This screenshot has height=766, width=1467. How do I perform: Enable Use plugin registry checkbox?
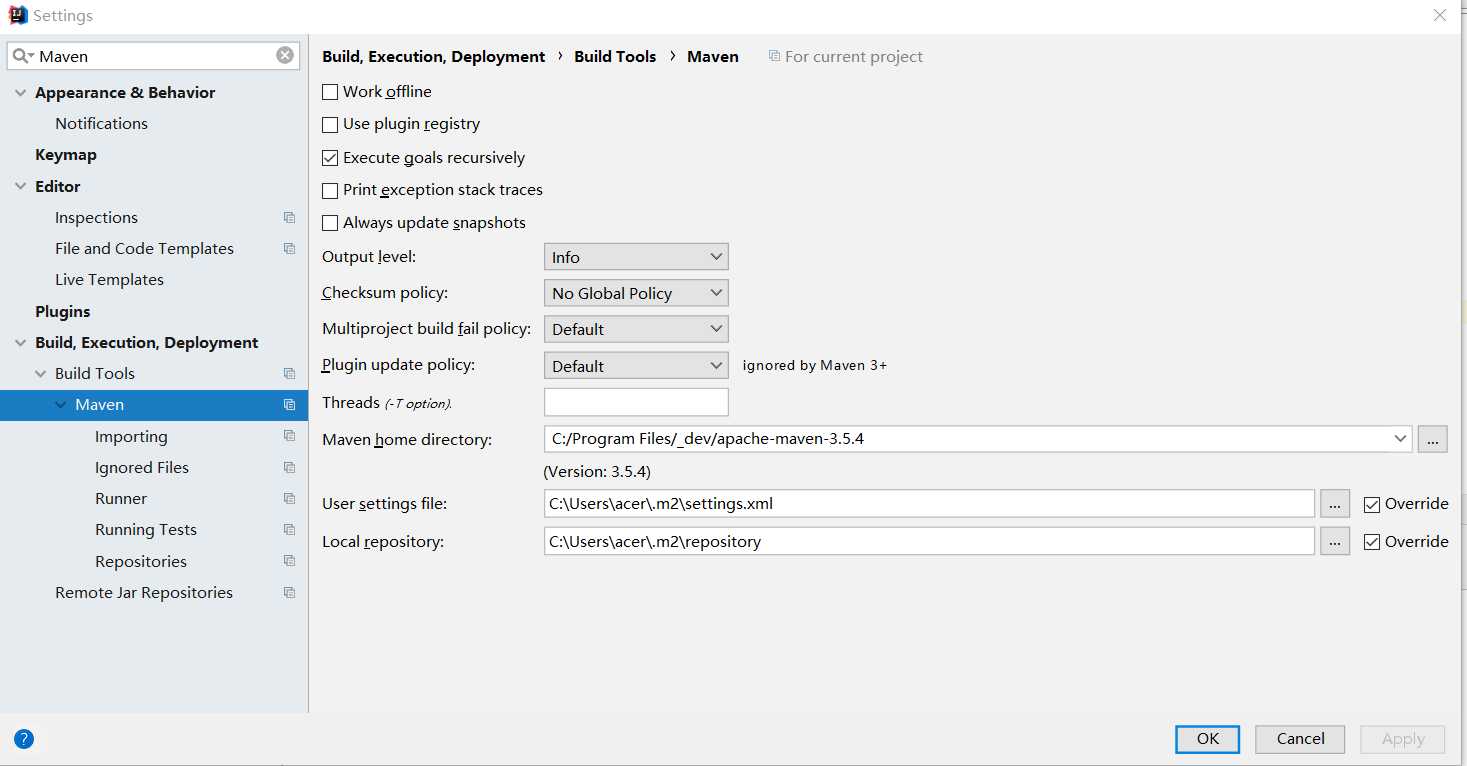click(330, 125)
